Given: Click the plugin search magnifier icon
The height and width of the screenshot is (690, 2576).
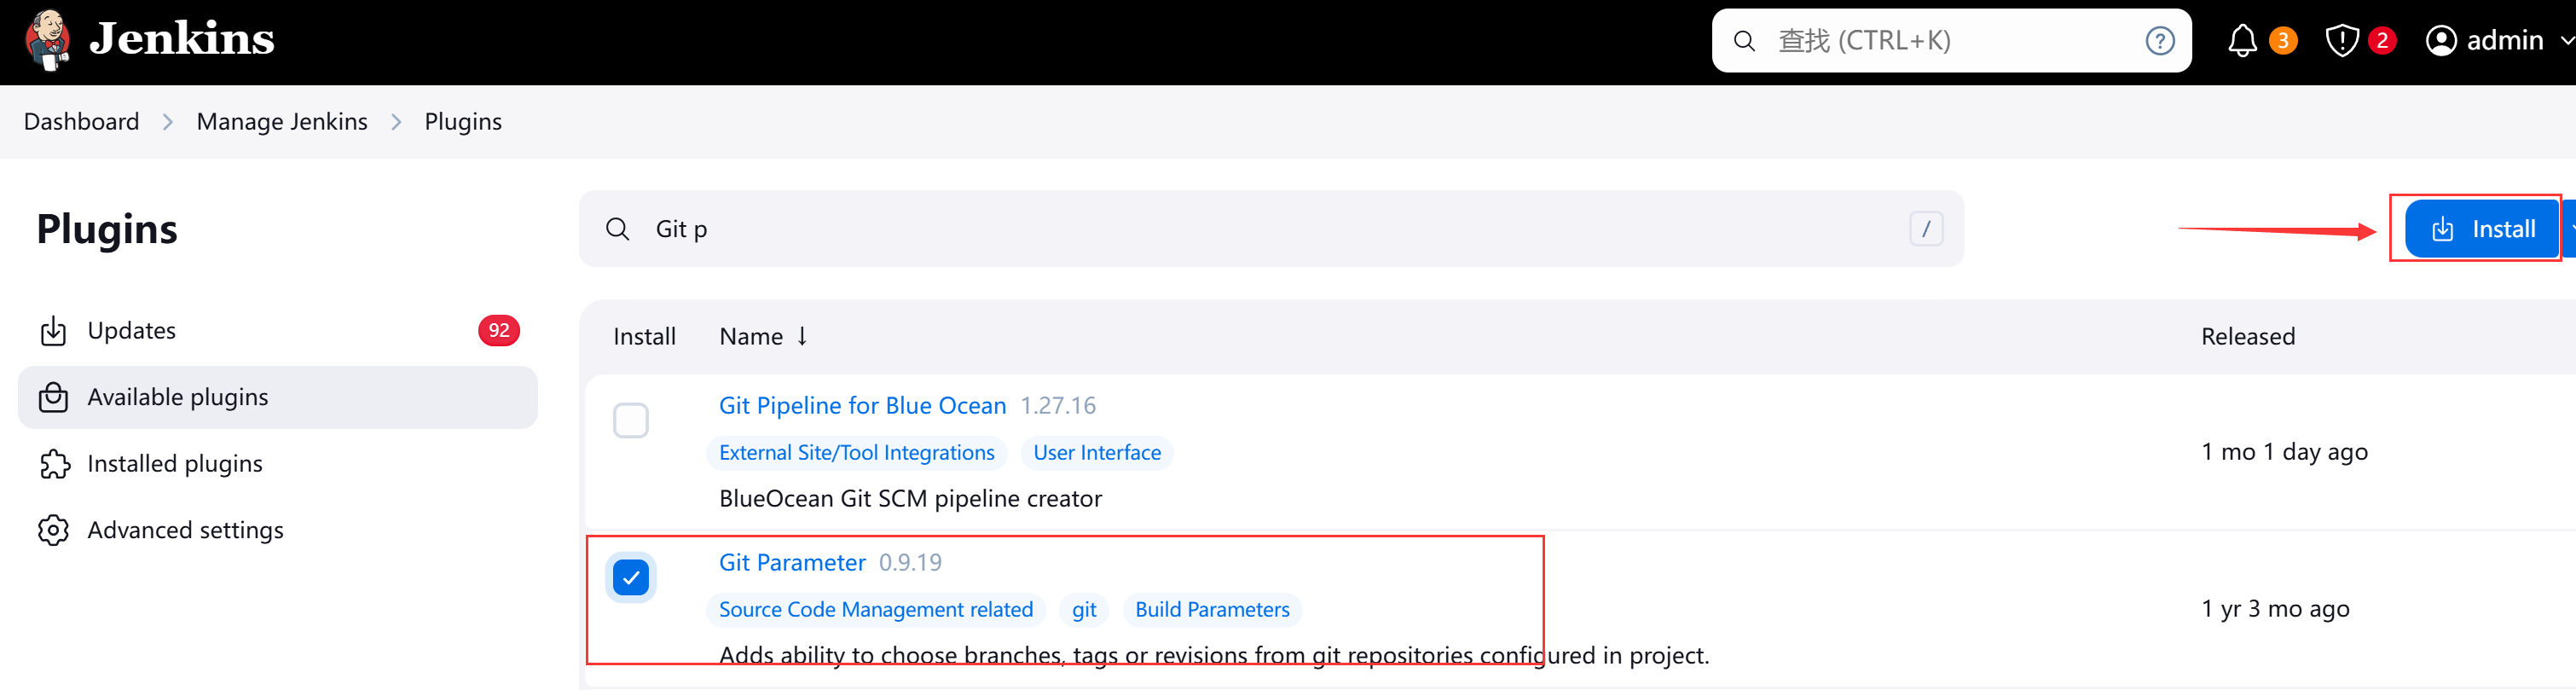Looking at the screenshot, I should tap(617, 229).
